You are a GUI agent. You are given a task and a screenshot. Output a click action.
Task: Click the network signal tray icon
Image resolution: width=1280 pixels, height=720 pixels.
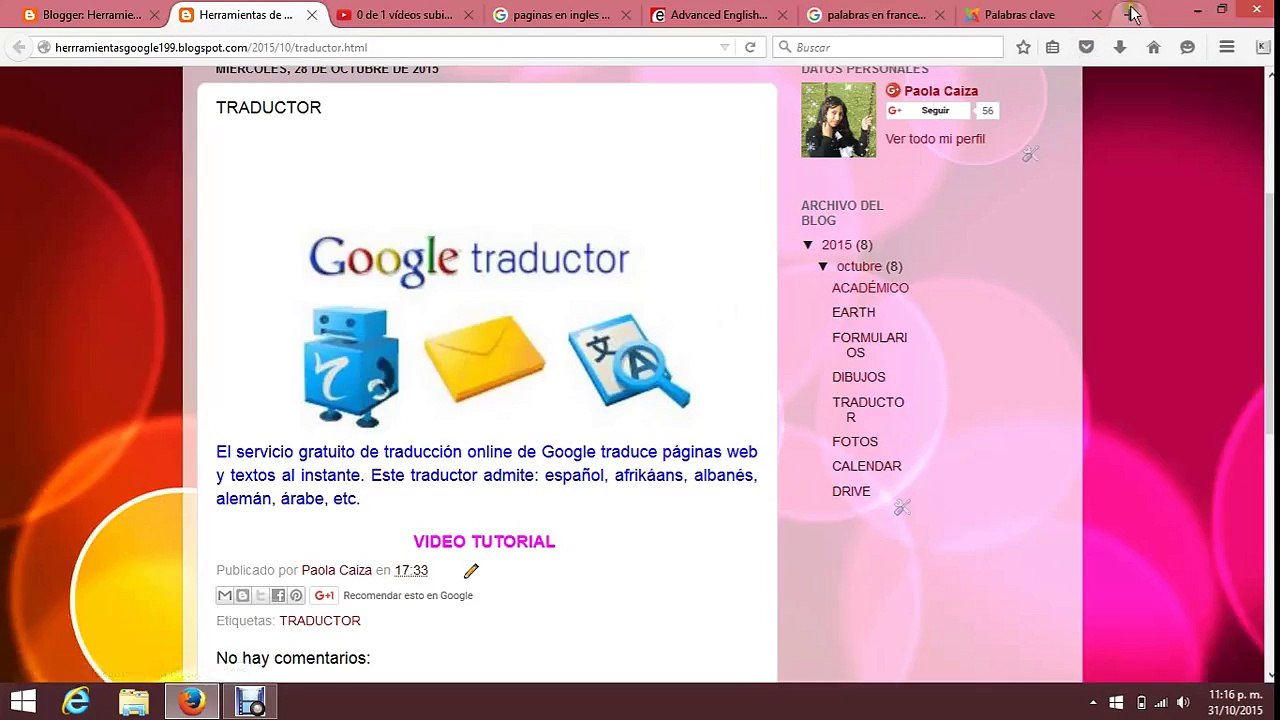[x=1161, y=702]
